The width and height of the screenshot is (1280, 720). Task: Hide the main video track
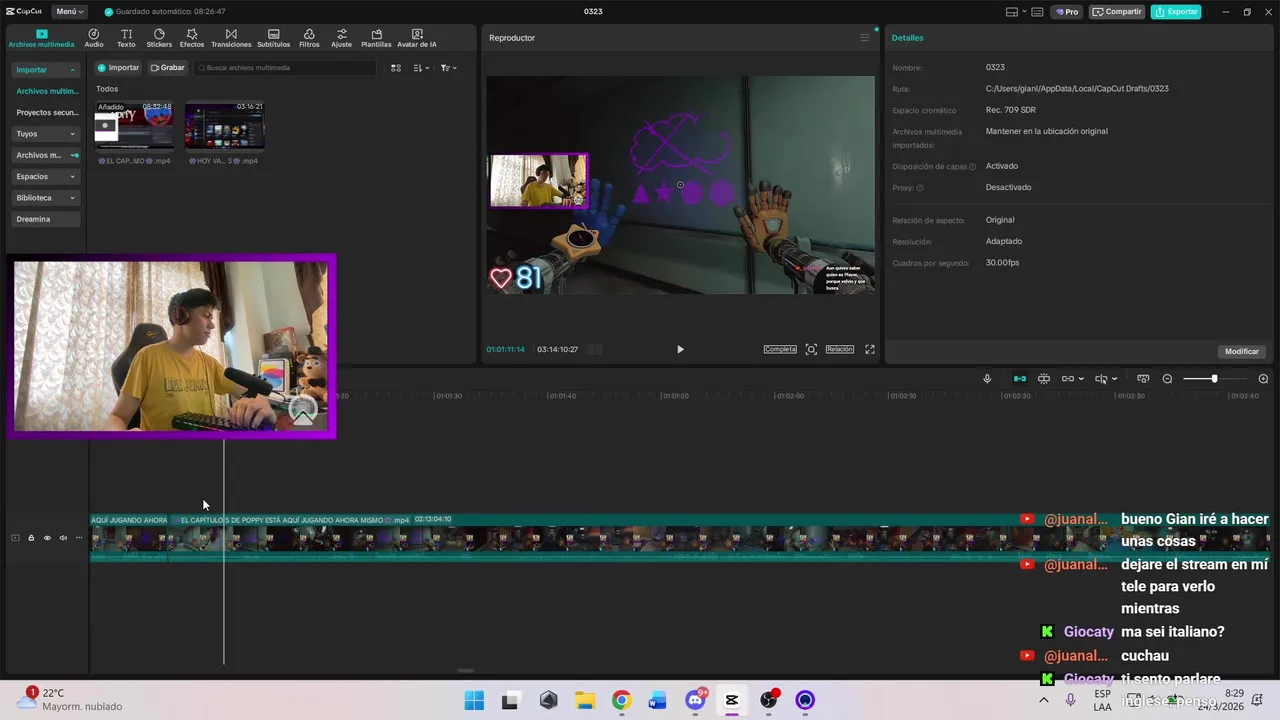coord(47,538)
